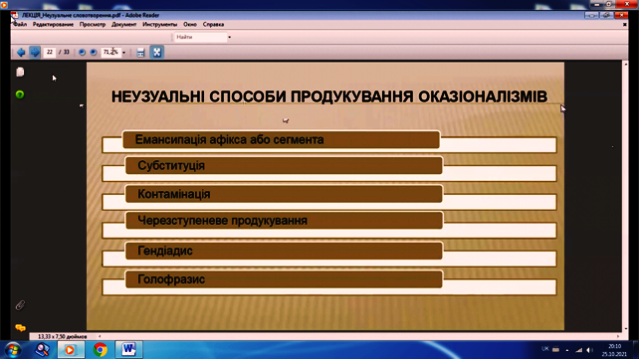640x360 pixels.
Task: Open the Инструменты menu
Action: [x=160, y=24]
